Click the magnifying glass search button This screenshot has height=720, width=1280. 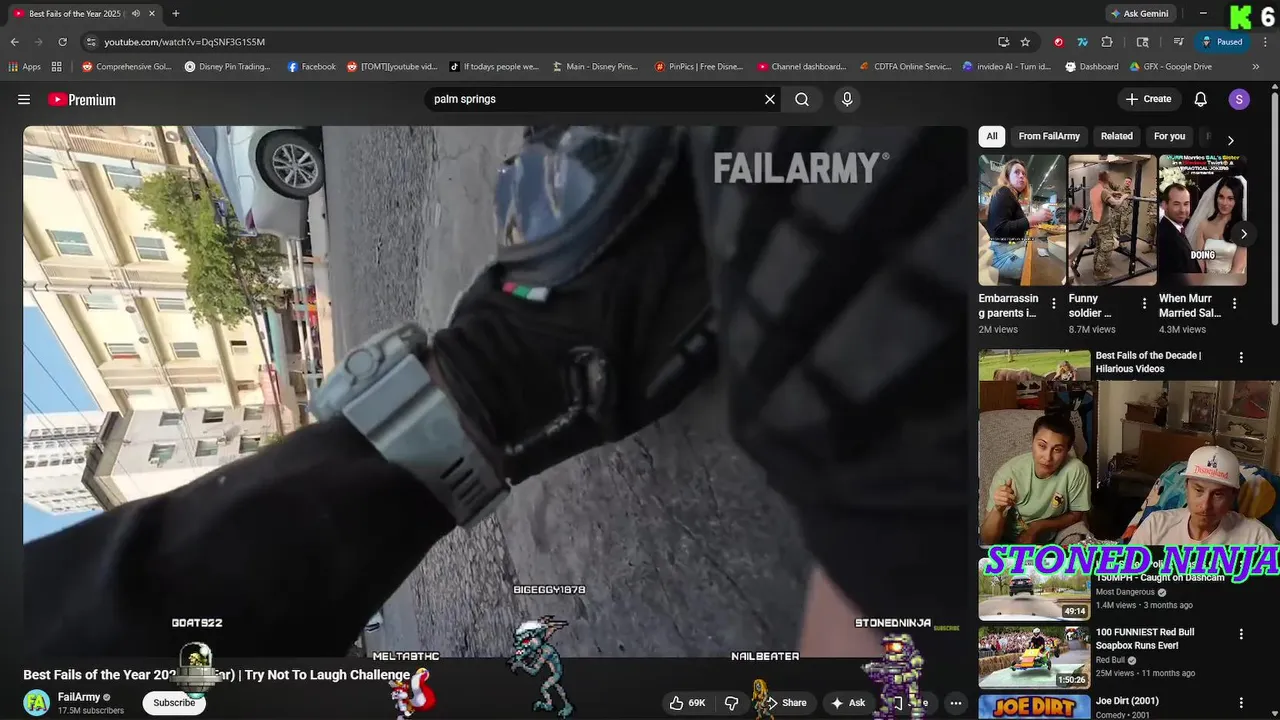pyautogui.click(x=802, y=99)
